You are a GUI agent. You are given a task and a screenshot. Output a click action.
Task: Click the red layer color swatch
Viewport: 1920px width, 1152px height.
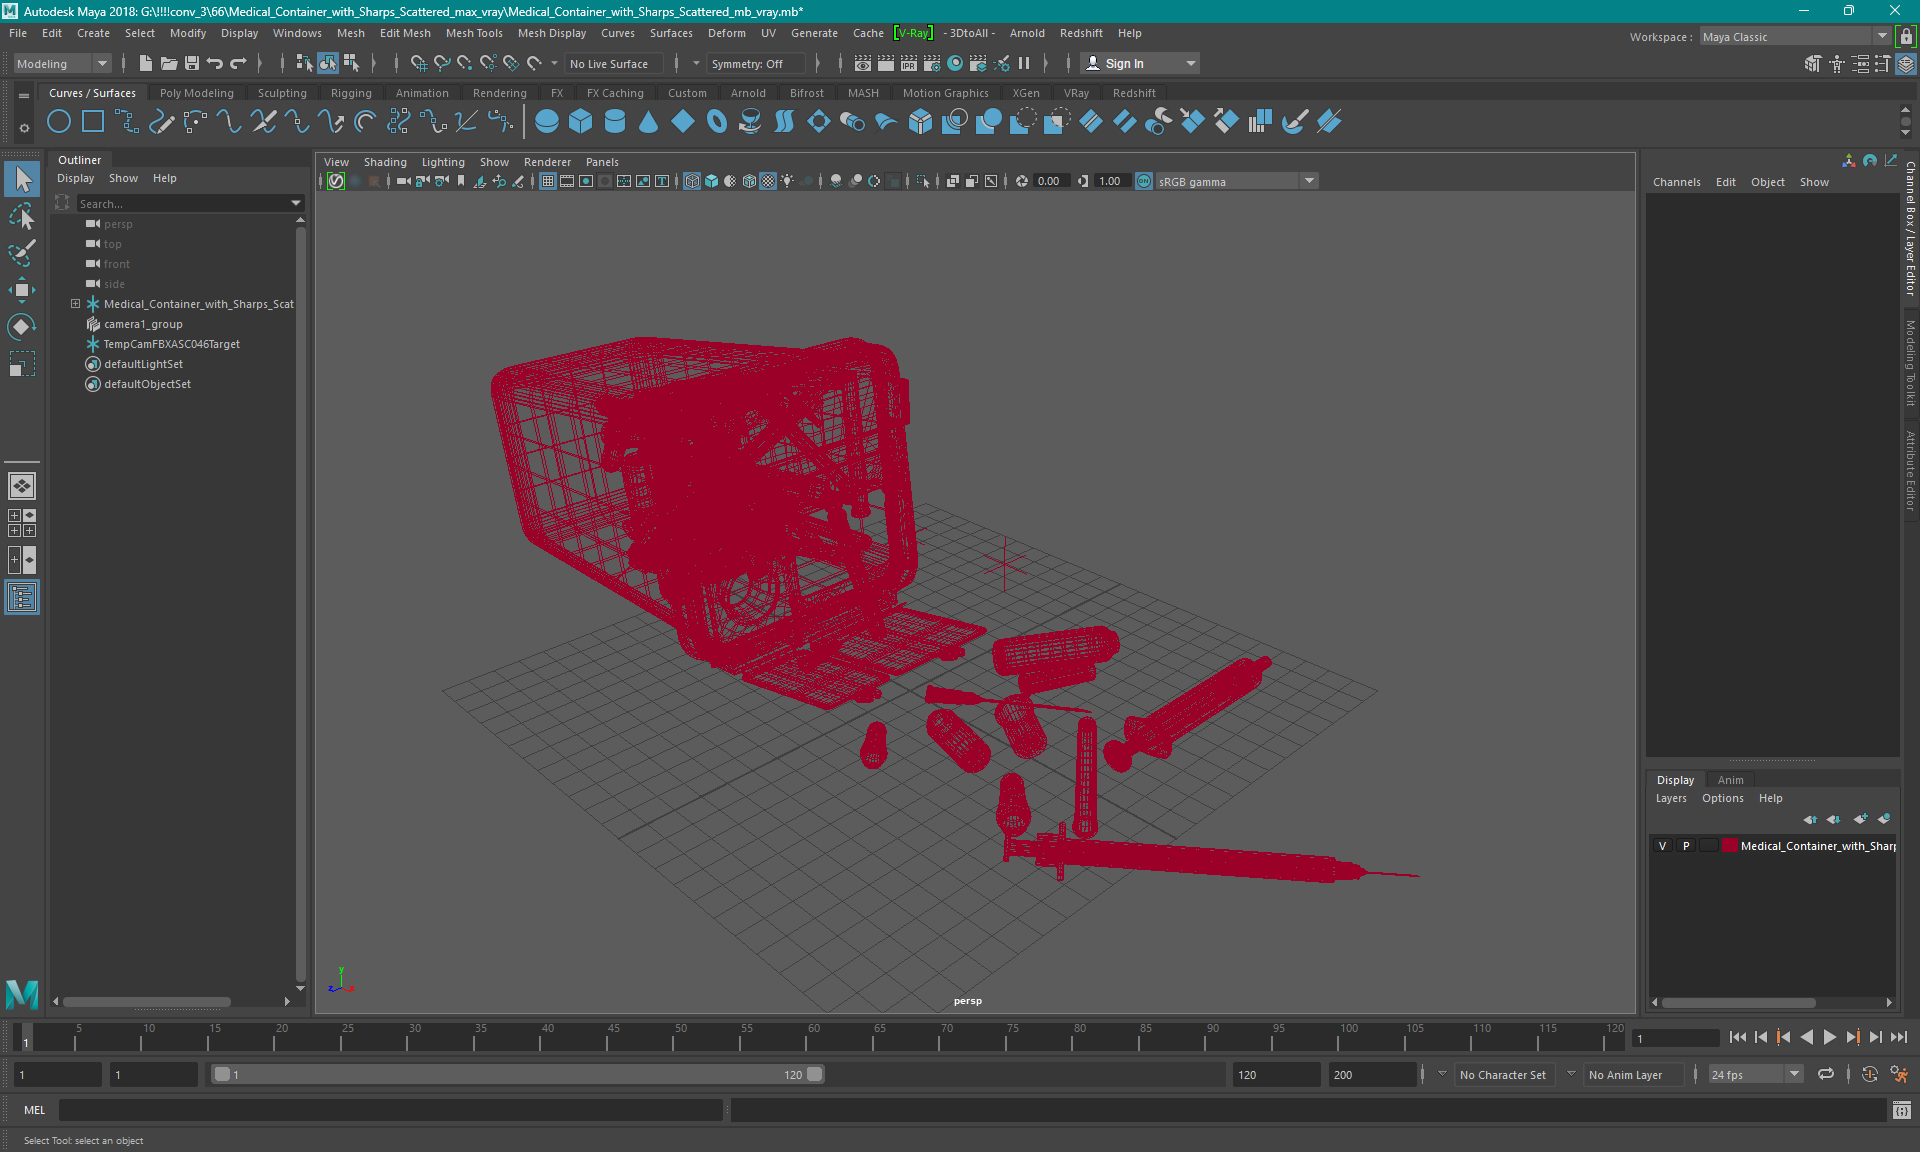[1729, 846]
